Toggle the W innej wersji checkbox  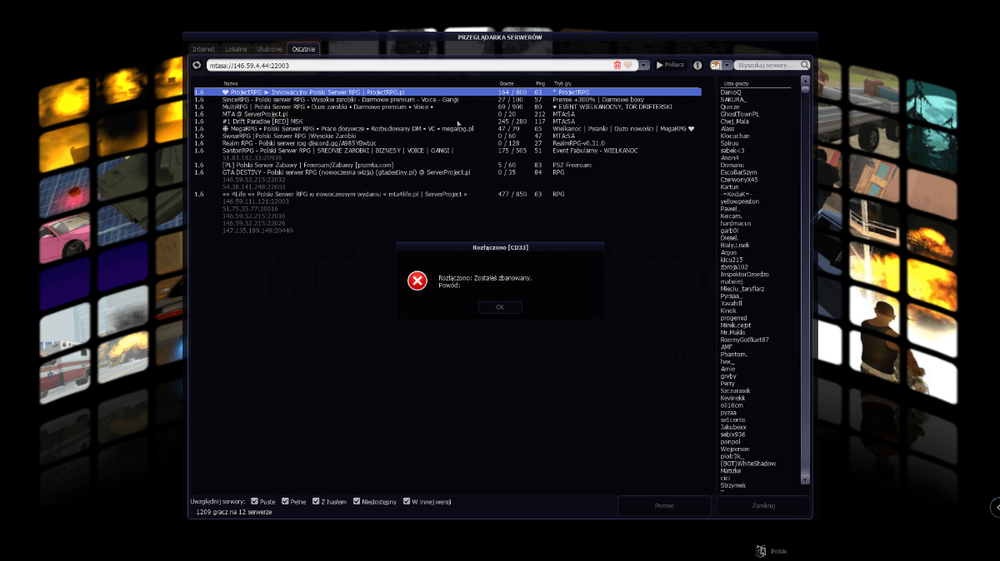(x=406, y=501)
